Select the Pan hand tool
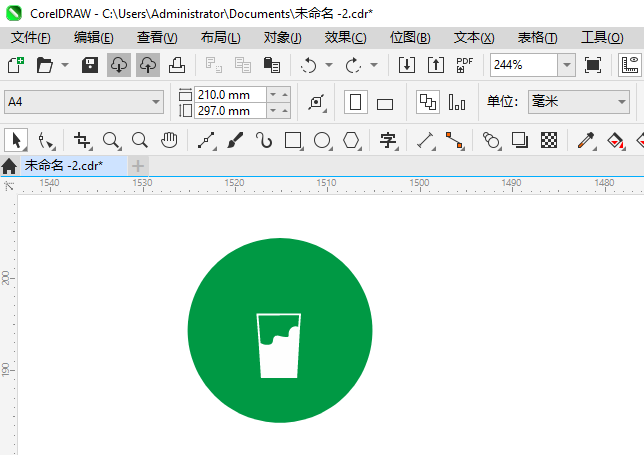The image size is (644, 455). point(169,140)
